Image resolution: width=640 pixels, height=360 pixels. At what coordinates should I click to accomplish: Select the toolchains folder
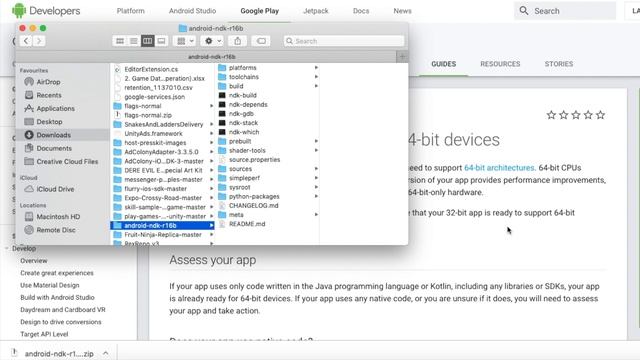coord(244,77)
